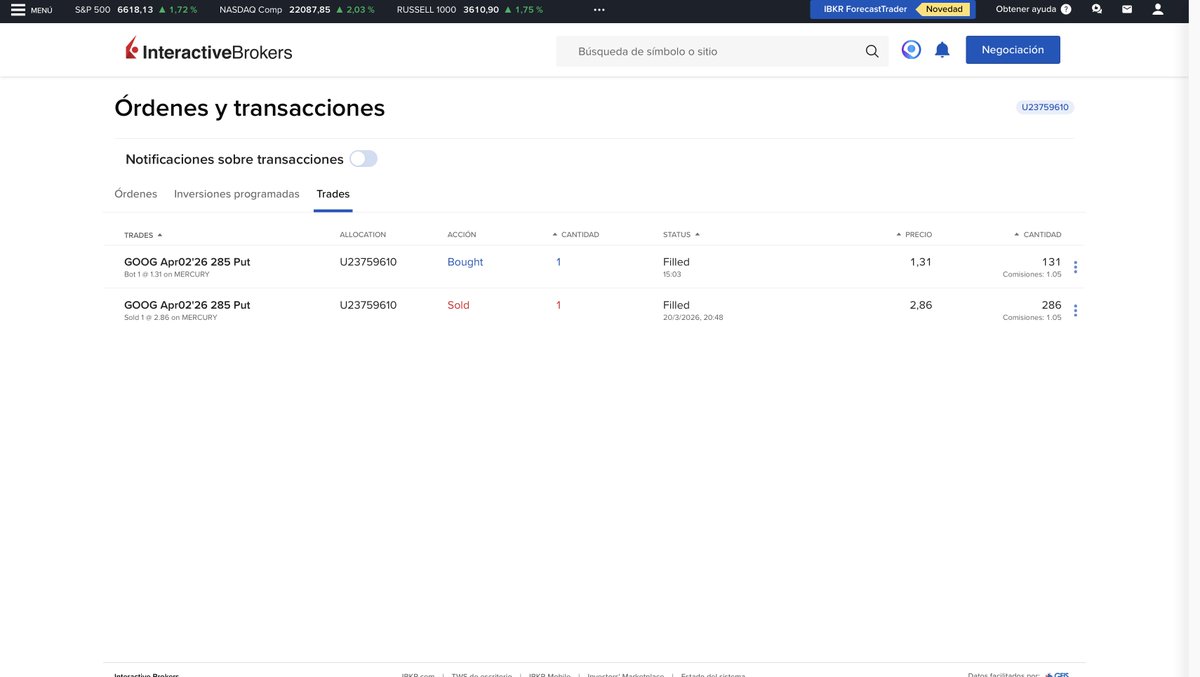This screenshot has width=1200, height=677.
Task: Focus the Búsqueda de símbolo o sitio field
Action: (x=710, y=51)
